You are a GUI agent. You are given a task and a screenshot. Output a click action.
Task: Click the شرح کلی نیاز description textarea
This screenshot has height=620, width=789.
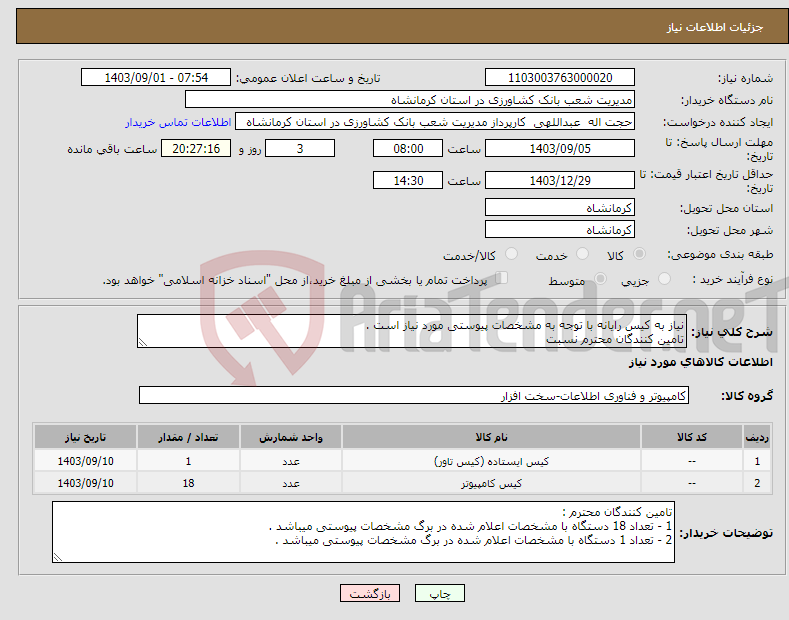coord(412,331)
